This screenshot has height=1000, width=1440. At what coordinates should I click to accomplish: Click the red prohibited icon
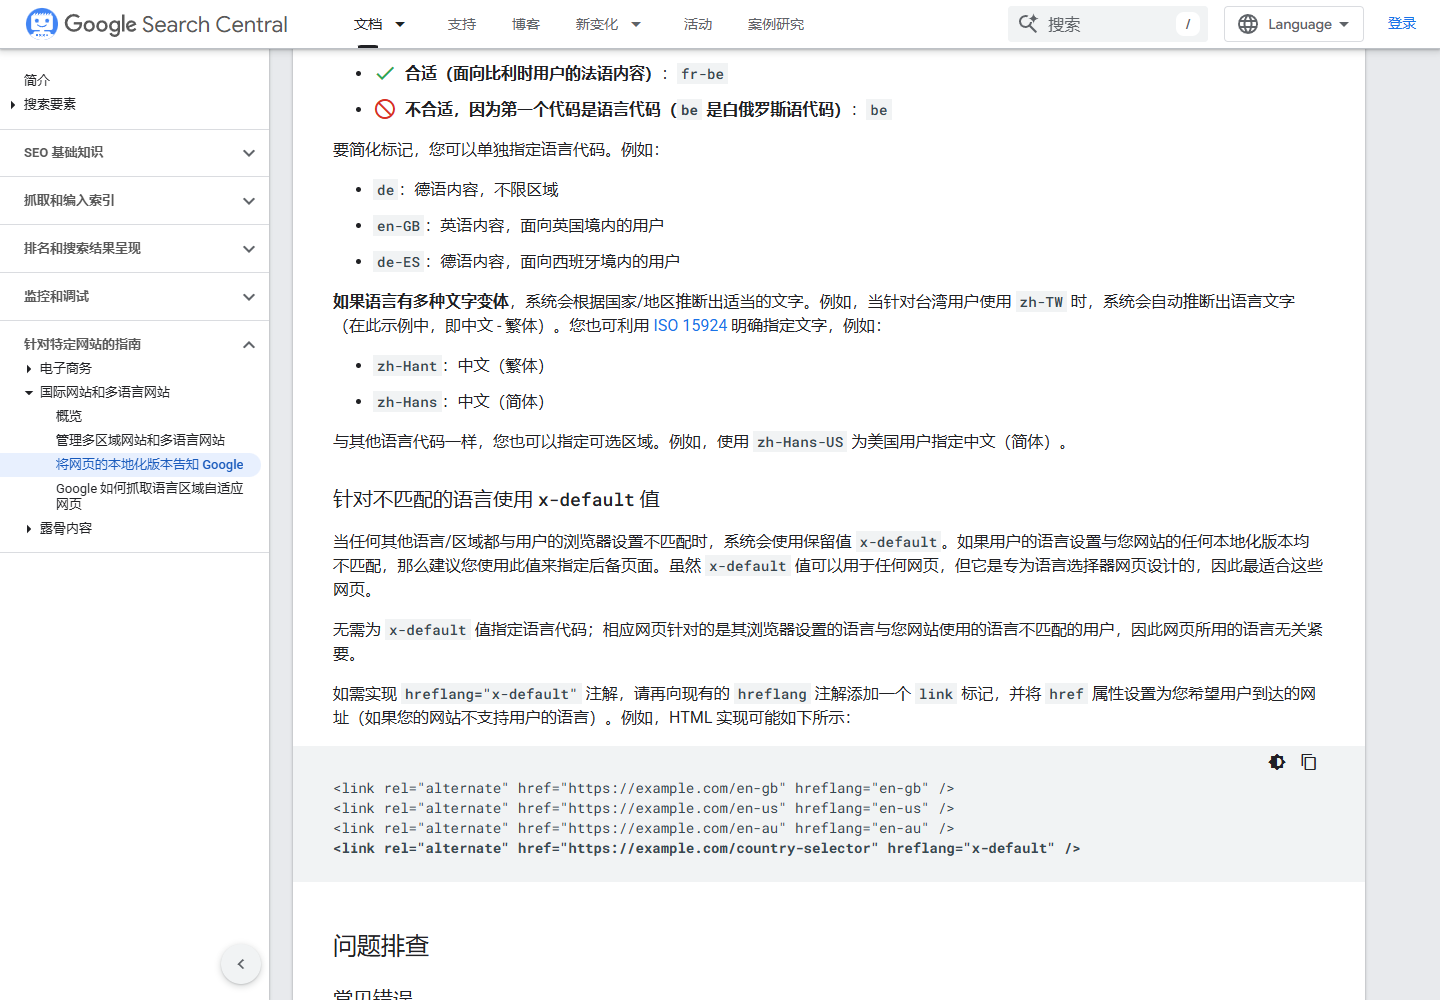(x=385, y=109)
